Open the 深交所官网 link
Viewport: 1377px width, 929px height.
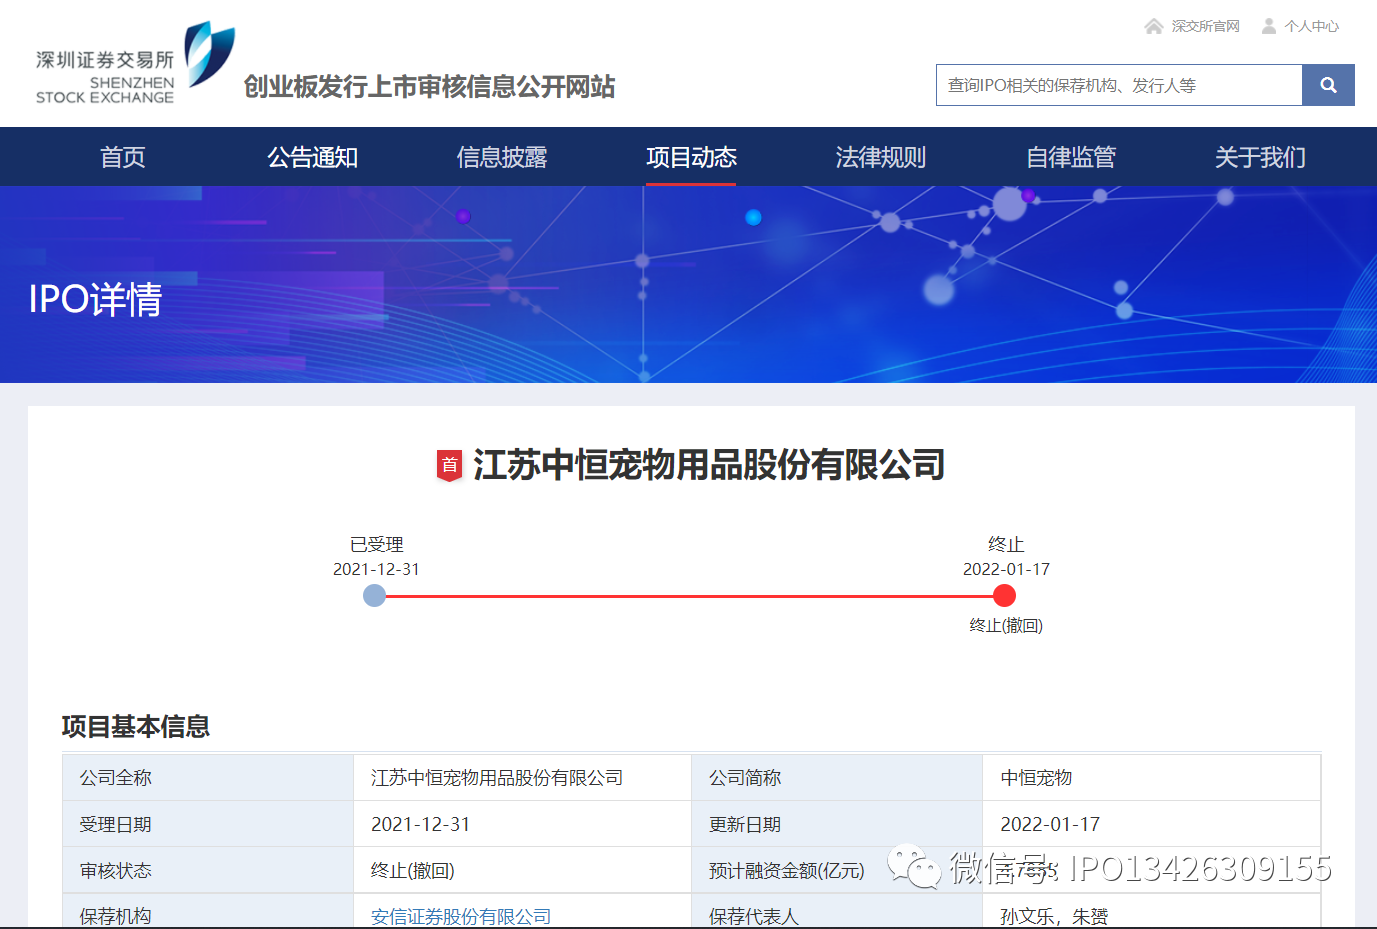tap(1205, 26)
